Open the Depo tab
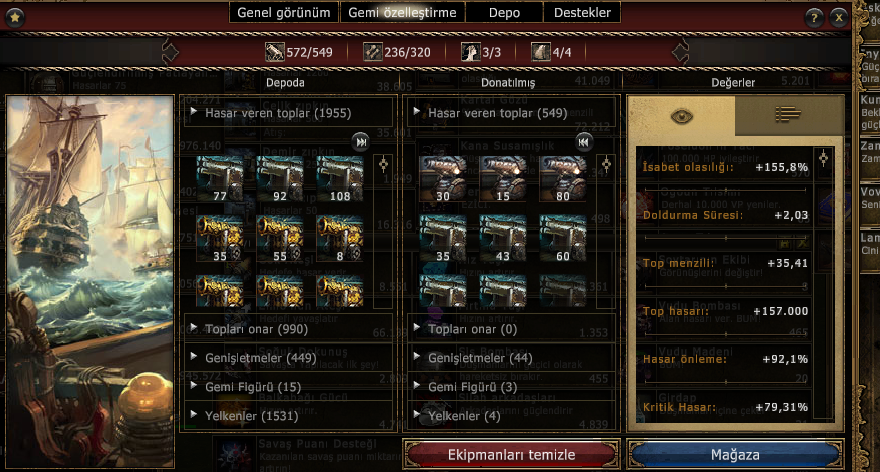Viewport: 880px width, 472px height. pyautogui.click(x=504, y=12)
